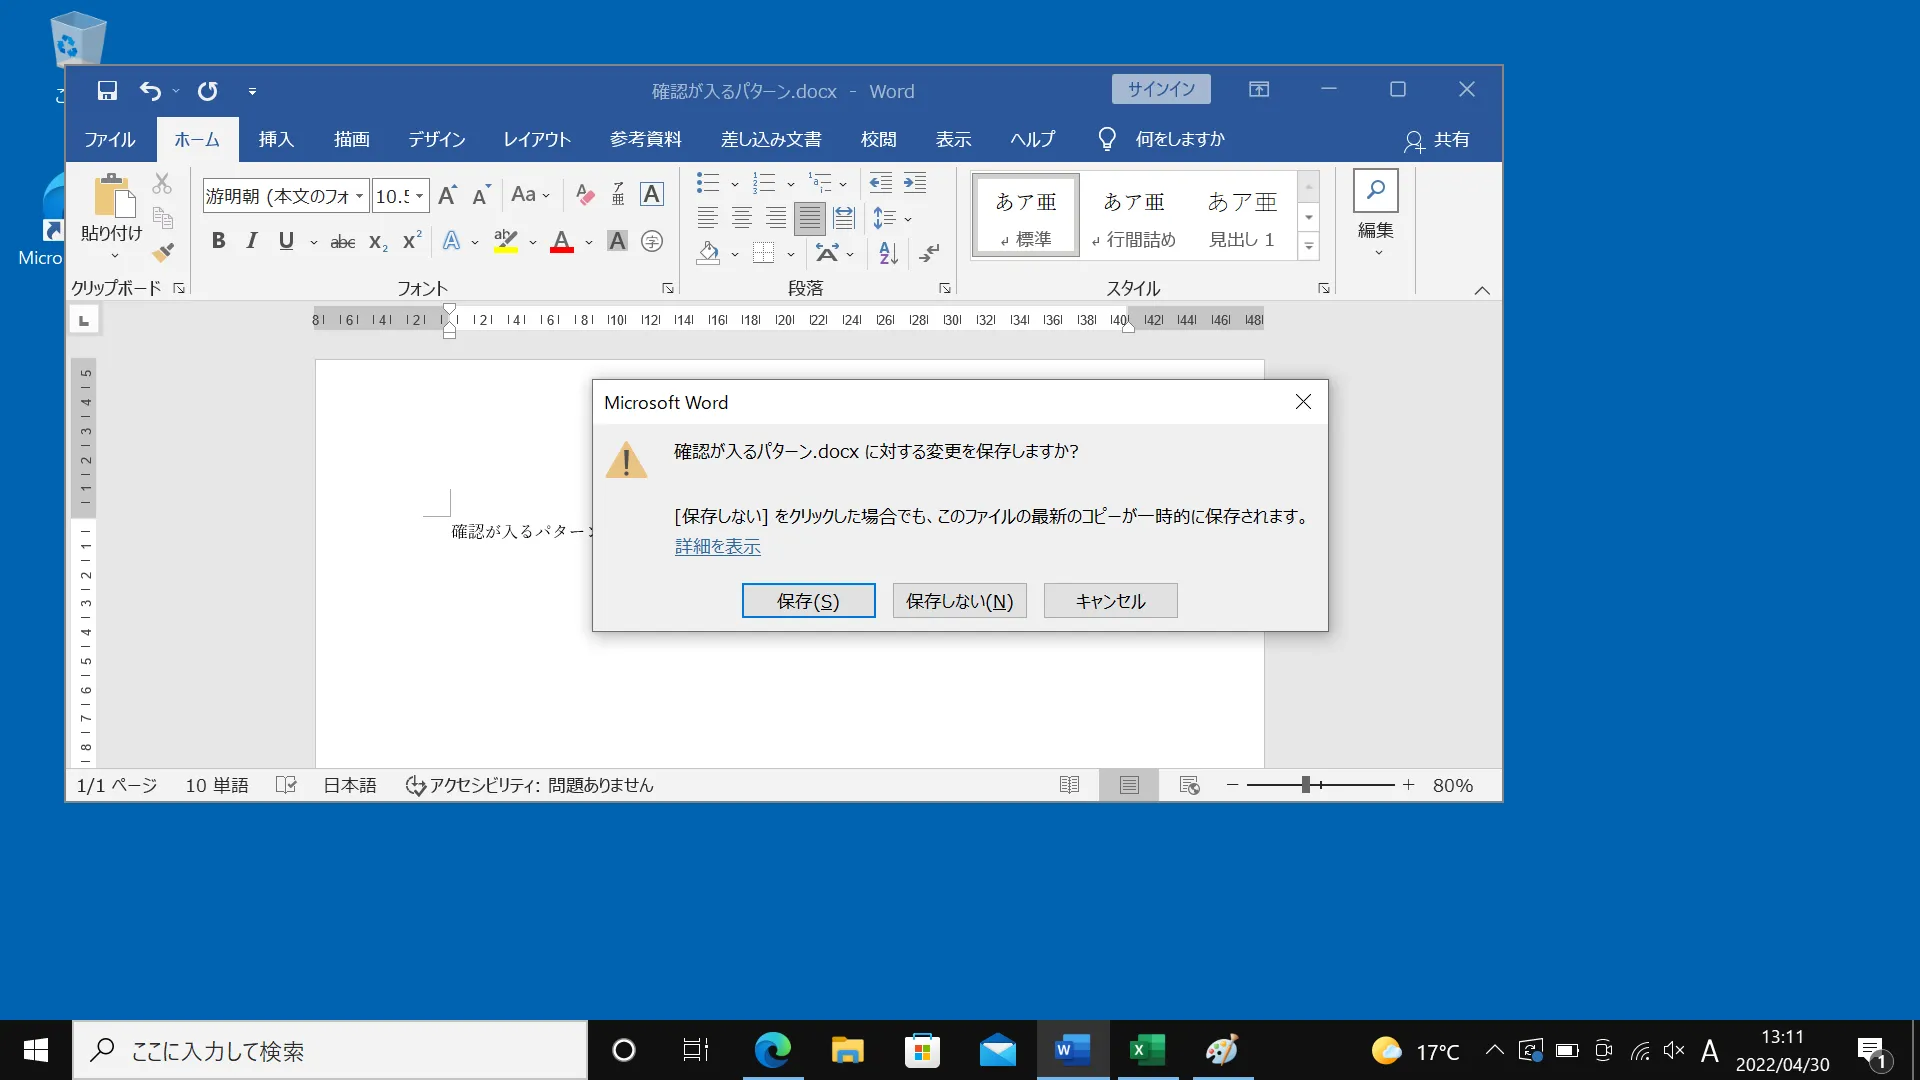
Task: Click the Clear Formatting eraser icon
Action: [x=585, y=195]
